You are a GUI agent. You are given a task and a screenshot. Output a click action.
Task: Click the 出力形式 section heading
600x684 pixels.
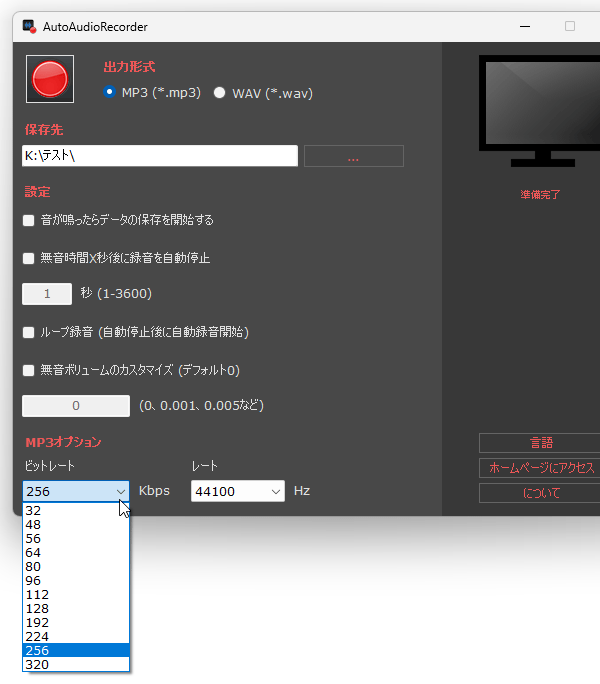[129, 67]
